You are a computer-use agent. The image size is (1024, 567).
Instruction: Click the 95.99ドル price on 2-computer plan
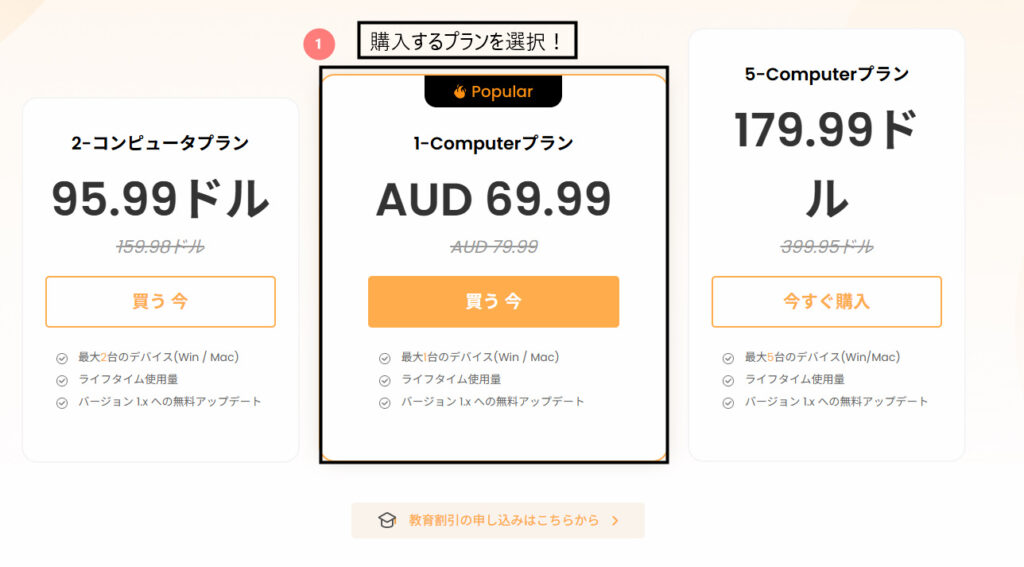click(x=161, y=199)
